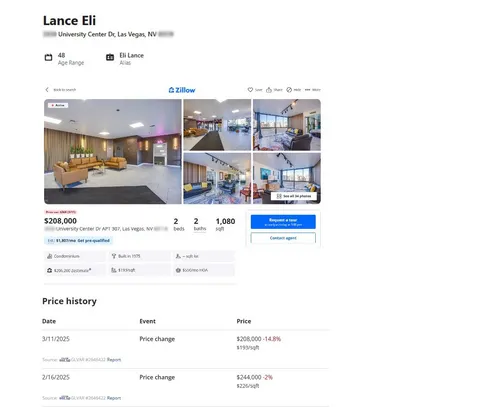Viewport: 500px width, 407px height.
Task: Click the monthly HOA fee chip
Action: click(204, 270)
